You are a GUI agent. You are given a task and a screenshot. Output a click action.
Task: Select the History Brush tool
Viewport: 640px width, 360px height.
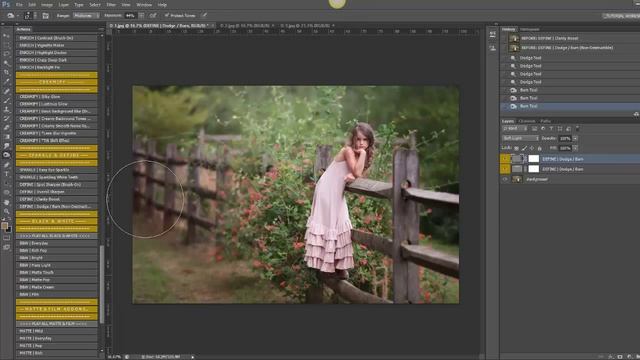pyautogui.click(x=7, y=119)
